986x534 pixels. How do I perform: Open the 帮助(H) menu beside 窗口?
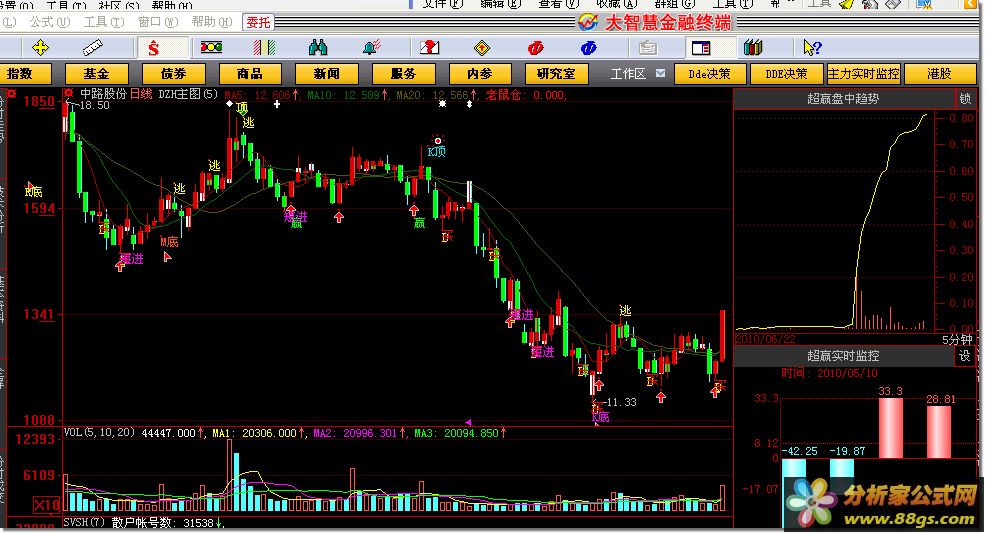click(212, 22)
